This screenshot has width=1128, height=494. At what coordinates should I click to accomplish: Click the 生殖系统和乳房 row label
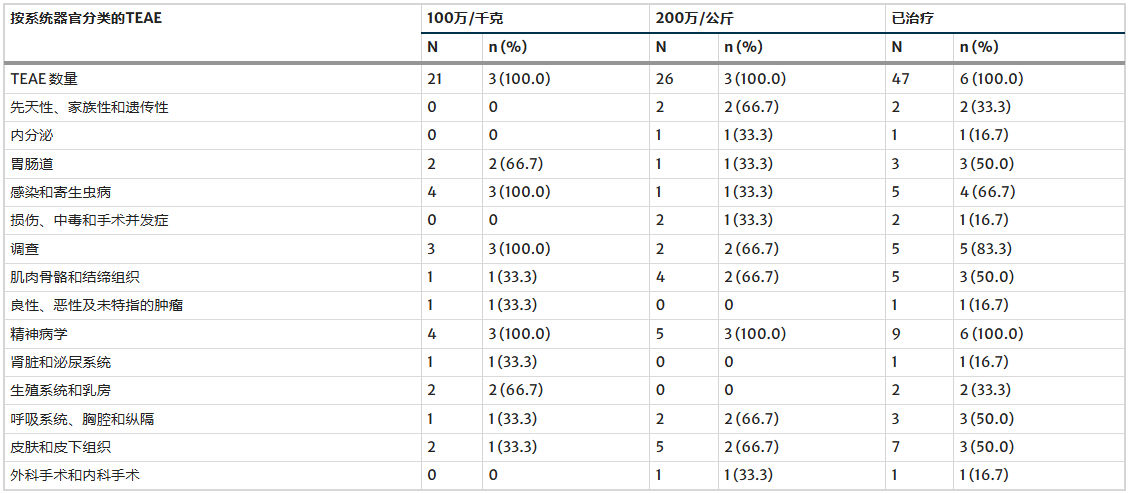(x=60, y=390)
